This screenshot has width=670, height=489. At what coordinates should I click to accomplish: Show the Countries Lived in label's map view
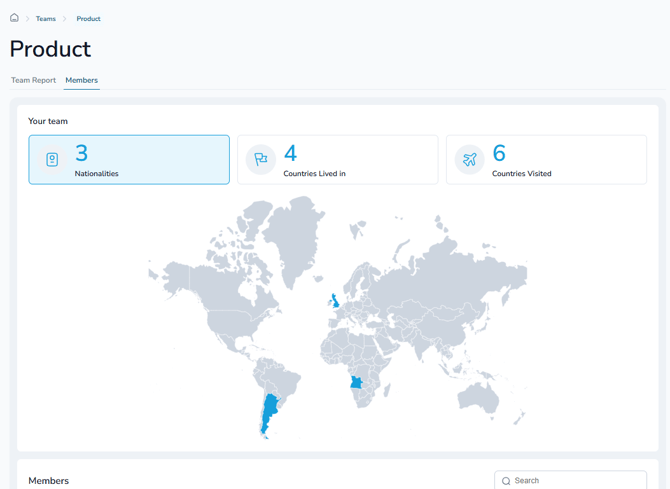pyautogui.click(x=314, y=174)
